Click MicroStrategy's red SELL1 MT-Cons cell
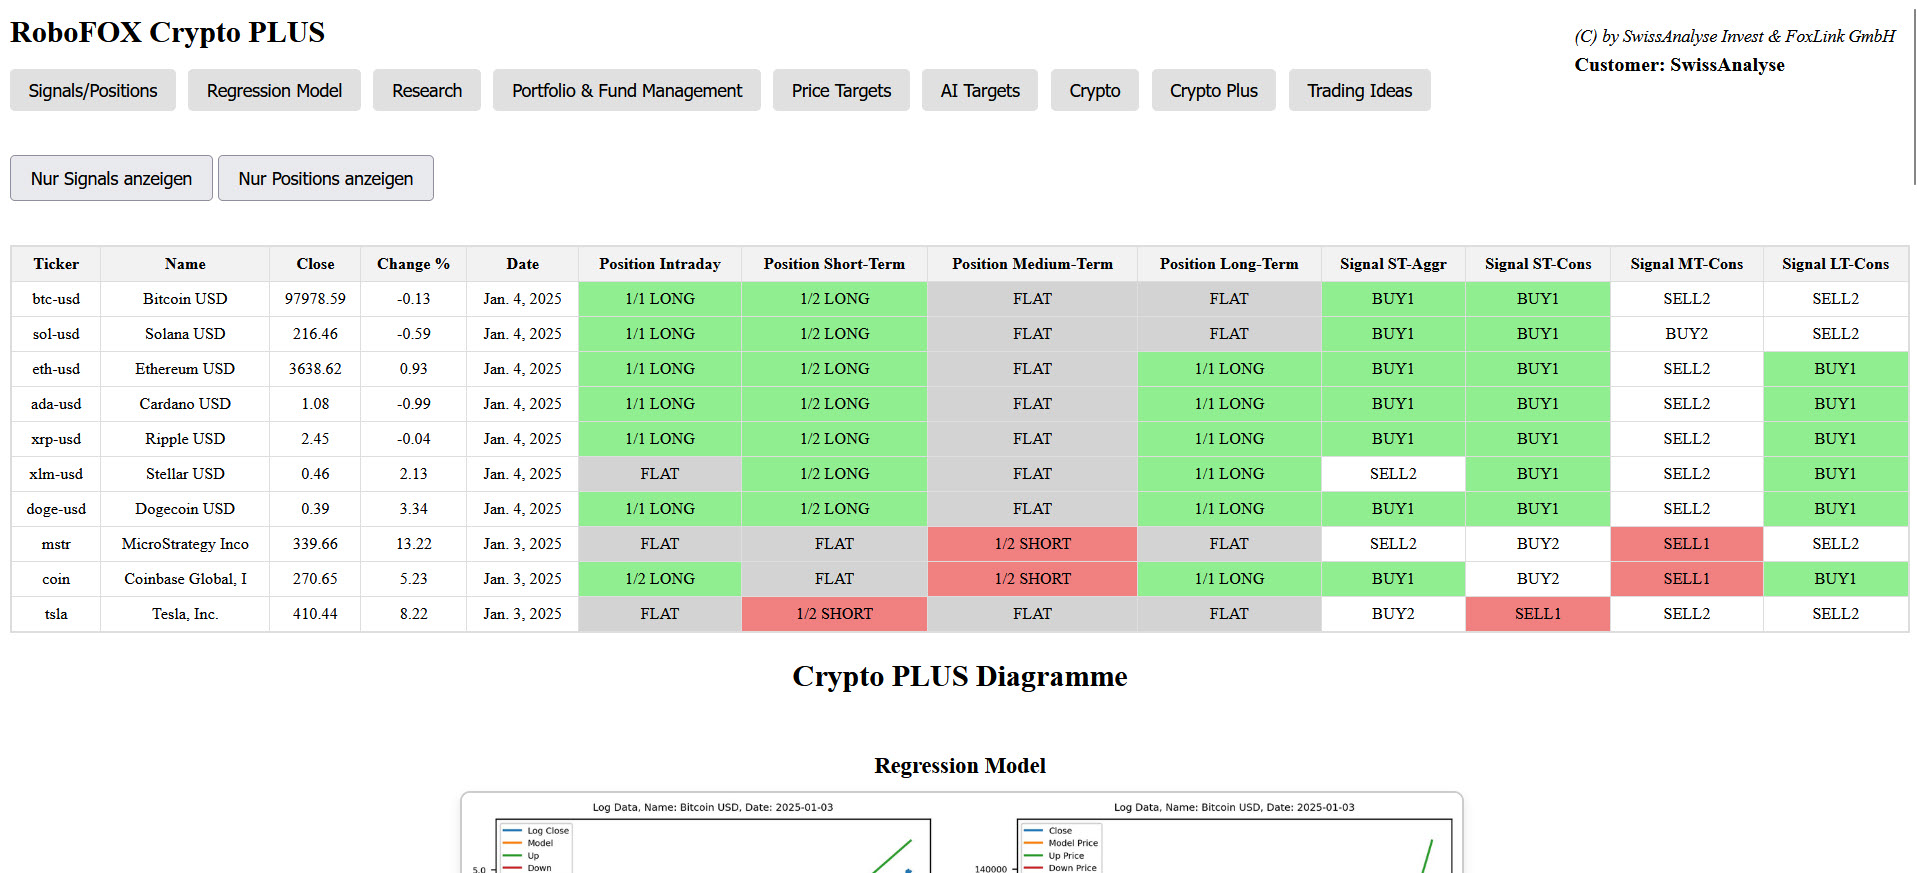 point(1686,544)
